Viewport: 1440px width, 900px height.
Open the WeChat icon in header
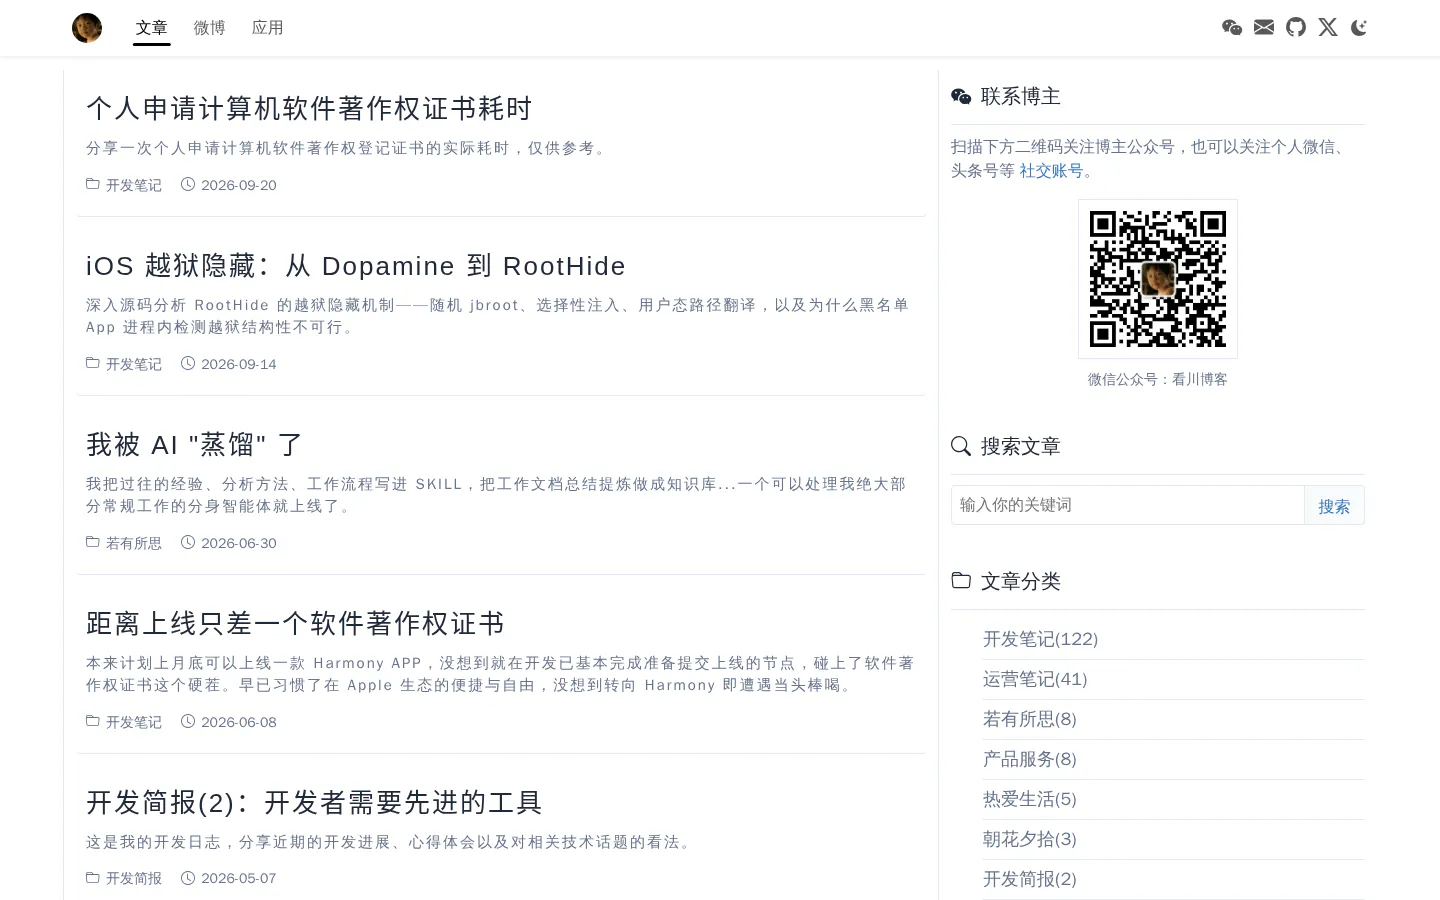[1232, 28]
